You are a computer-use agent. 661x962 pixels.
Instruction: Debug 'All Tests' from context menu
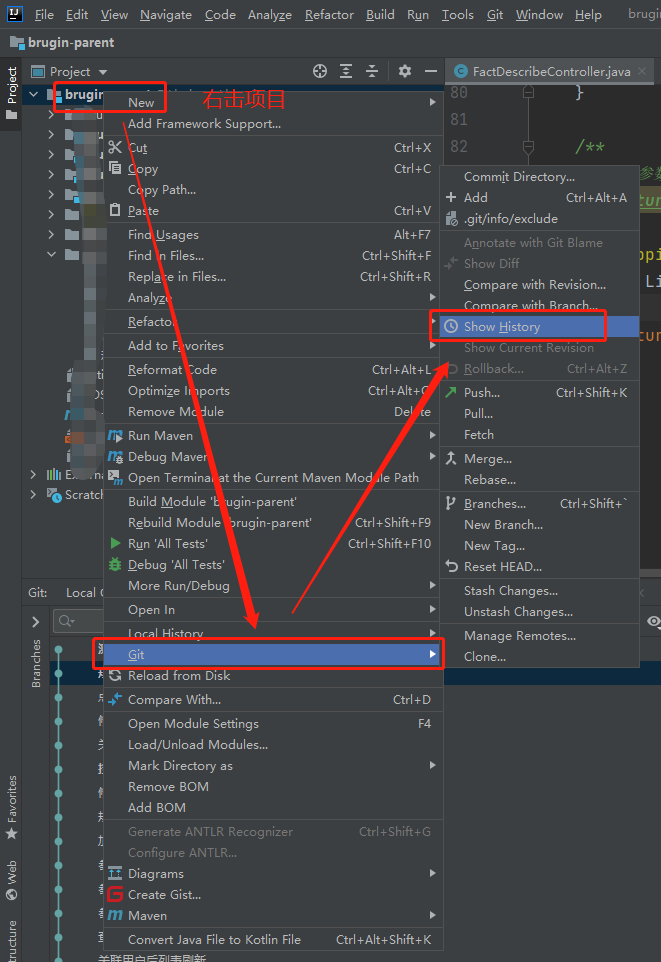[x=274, y=564]
